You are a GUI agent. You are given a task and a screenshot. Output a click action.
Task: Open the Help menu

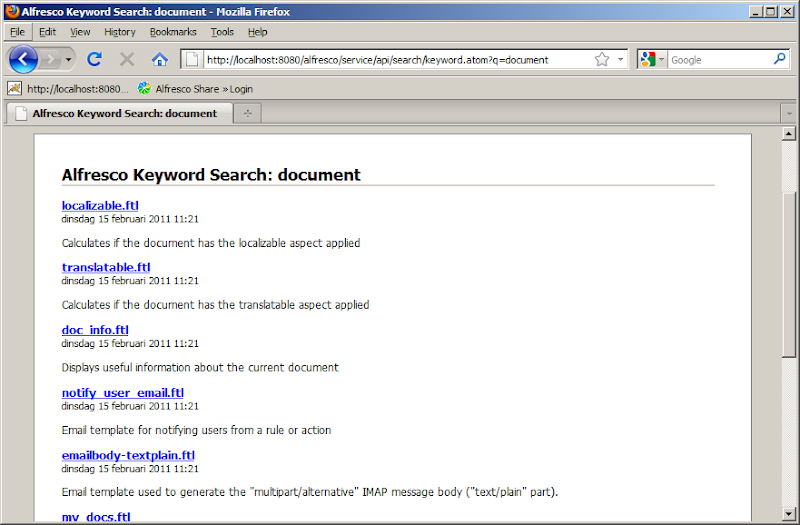click(x=258, y=32)
